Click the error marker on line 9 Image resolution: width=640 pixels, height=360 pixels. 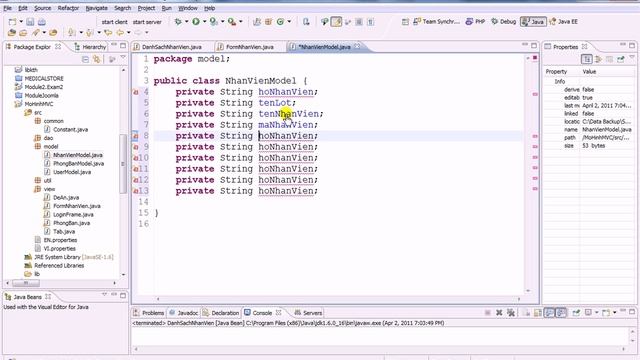point(136,147)
